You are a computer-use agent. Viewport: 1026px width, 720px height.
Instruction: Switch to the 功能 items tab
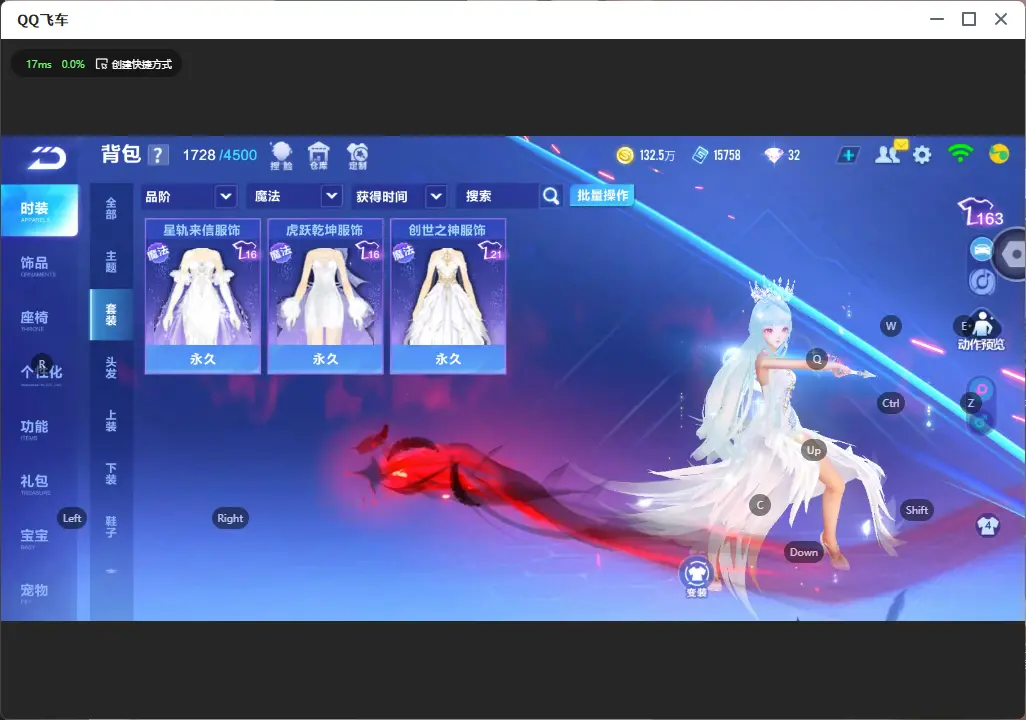35,428
